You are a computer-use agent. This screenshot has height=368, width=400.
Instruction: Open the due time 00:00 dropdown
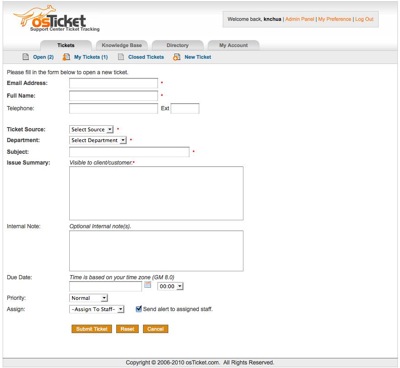pos(170,286)
